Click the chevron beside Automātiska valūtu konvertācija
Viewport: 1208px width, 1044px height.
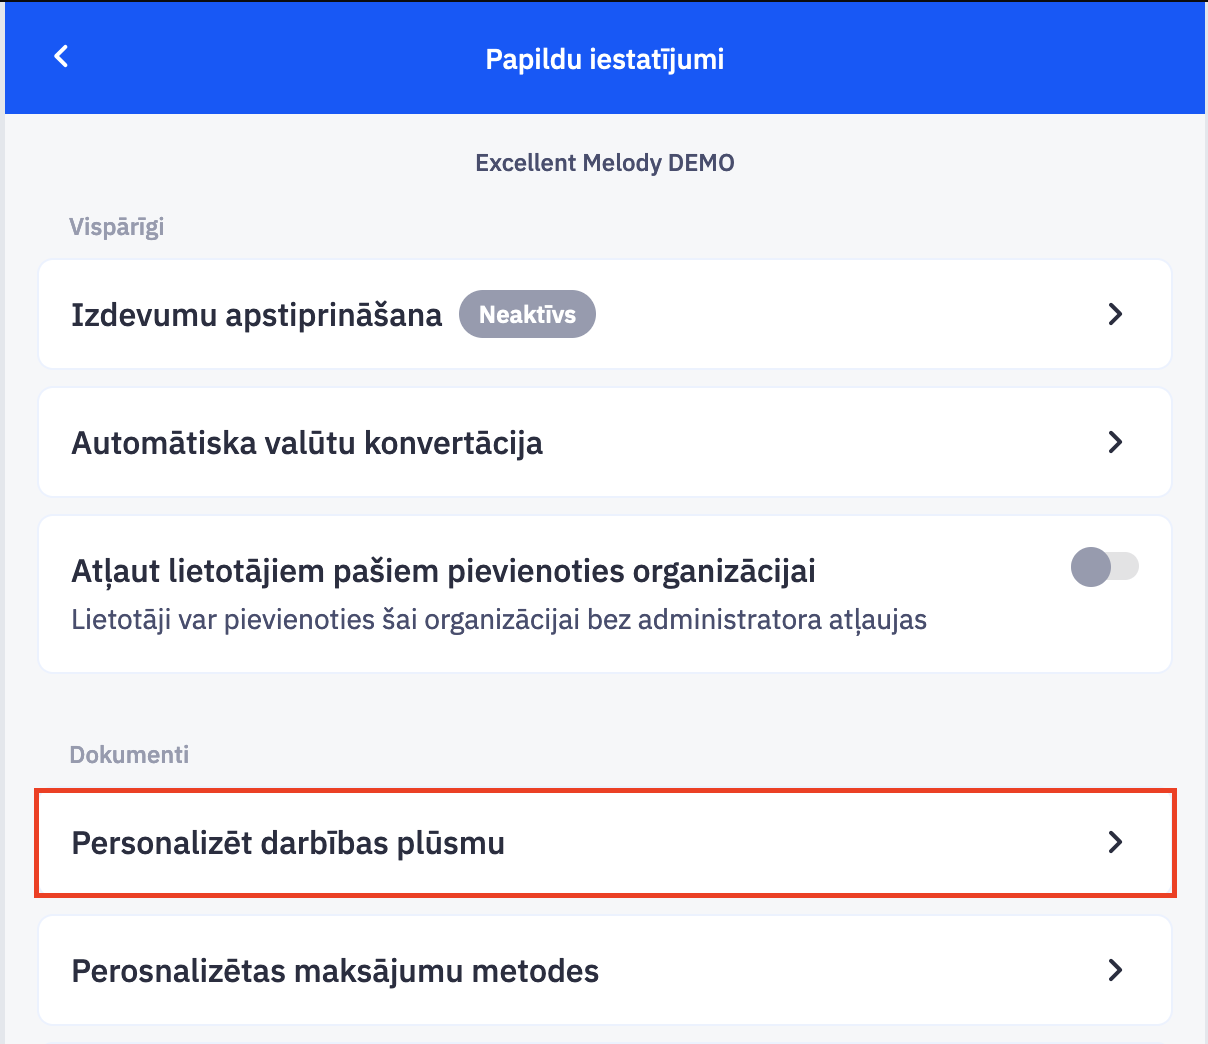tap(1116, 442)
